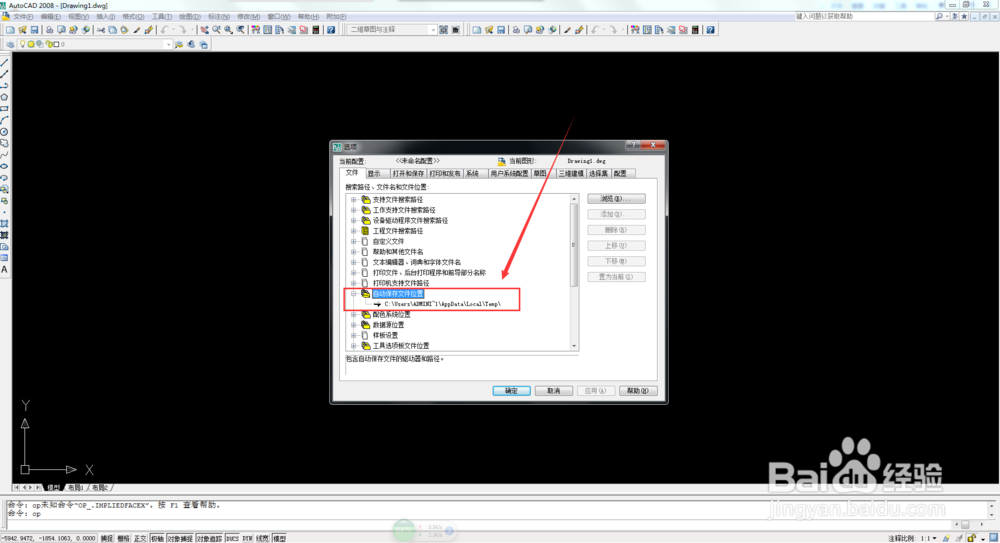Screen dimensions: 1000x543
Task: Expand the 样板设置 tree node
Action: (354, 335)
